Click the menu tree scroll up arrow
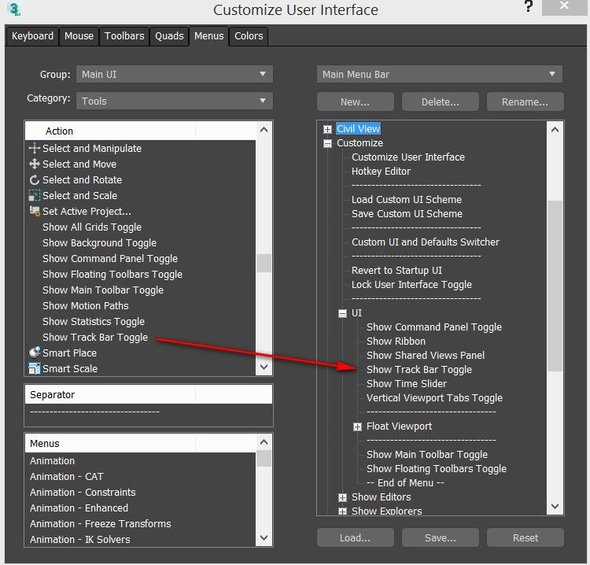The width and height of the screenshot is (590, 565). point(555,130)
